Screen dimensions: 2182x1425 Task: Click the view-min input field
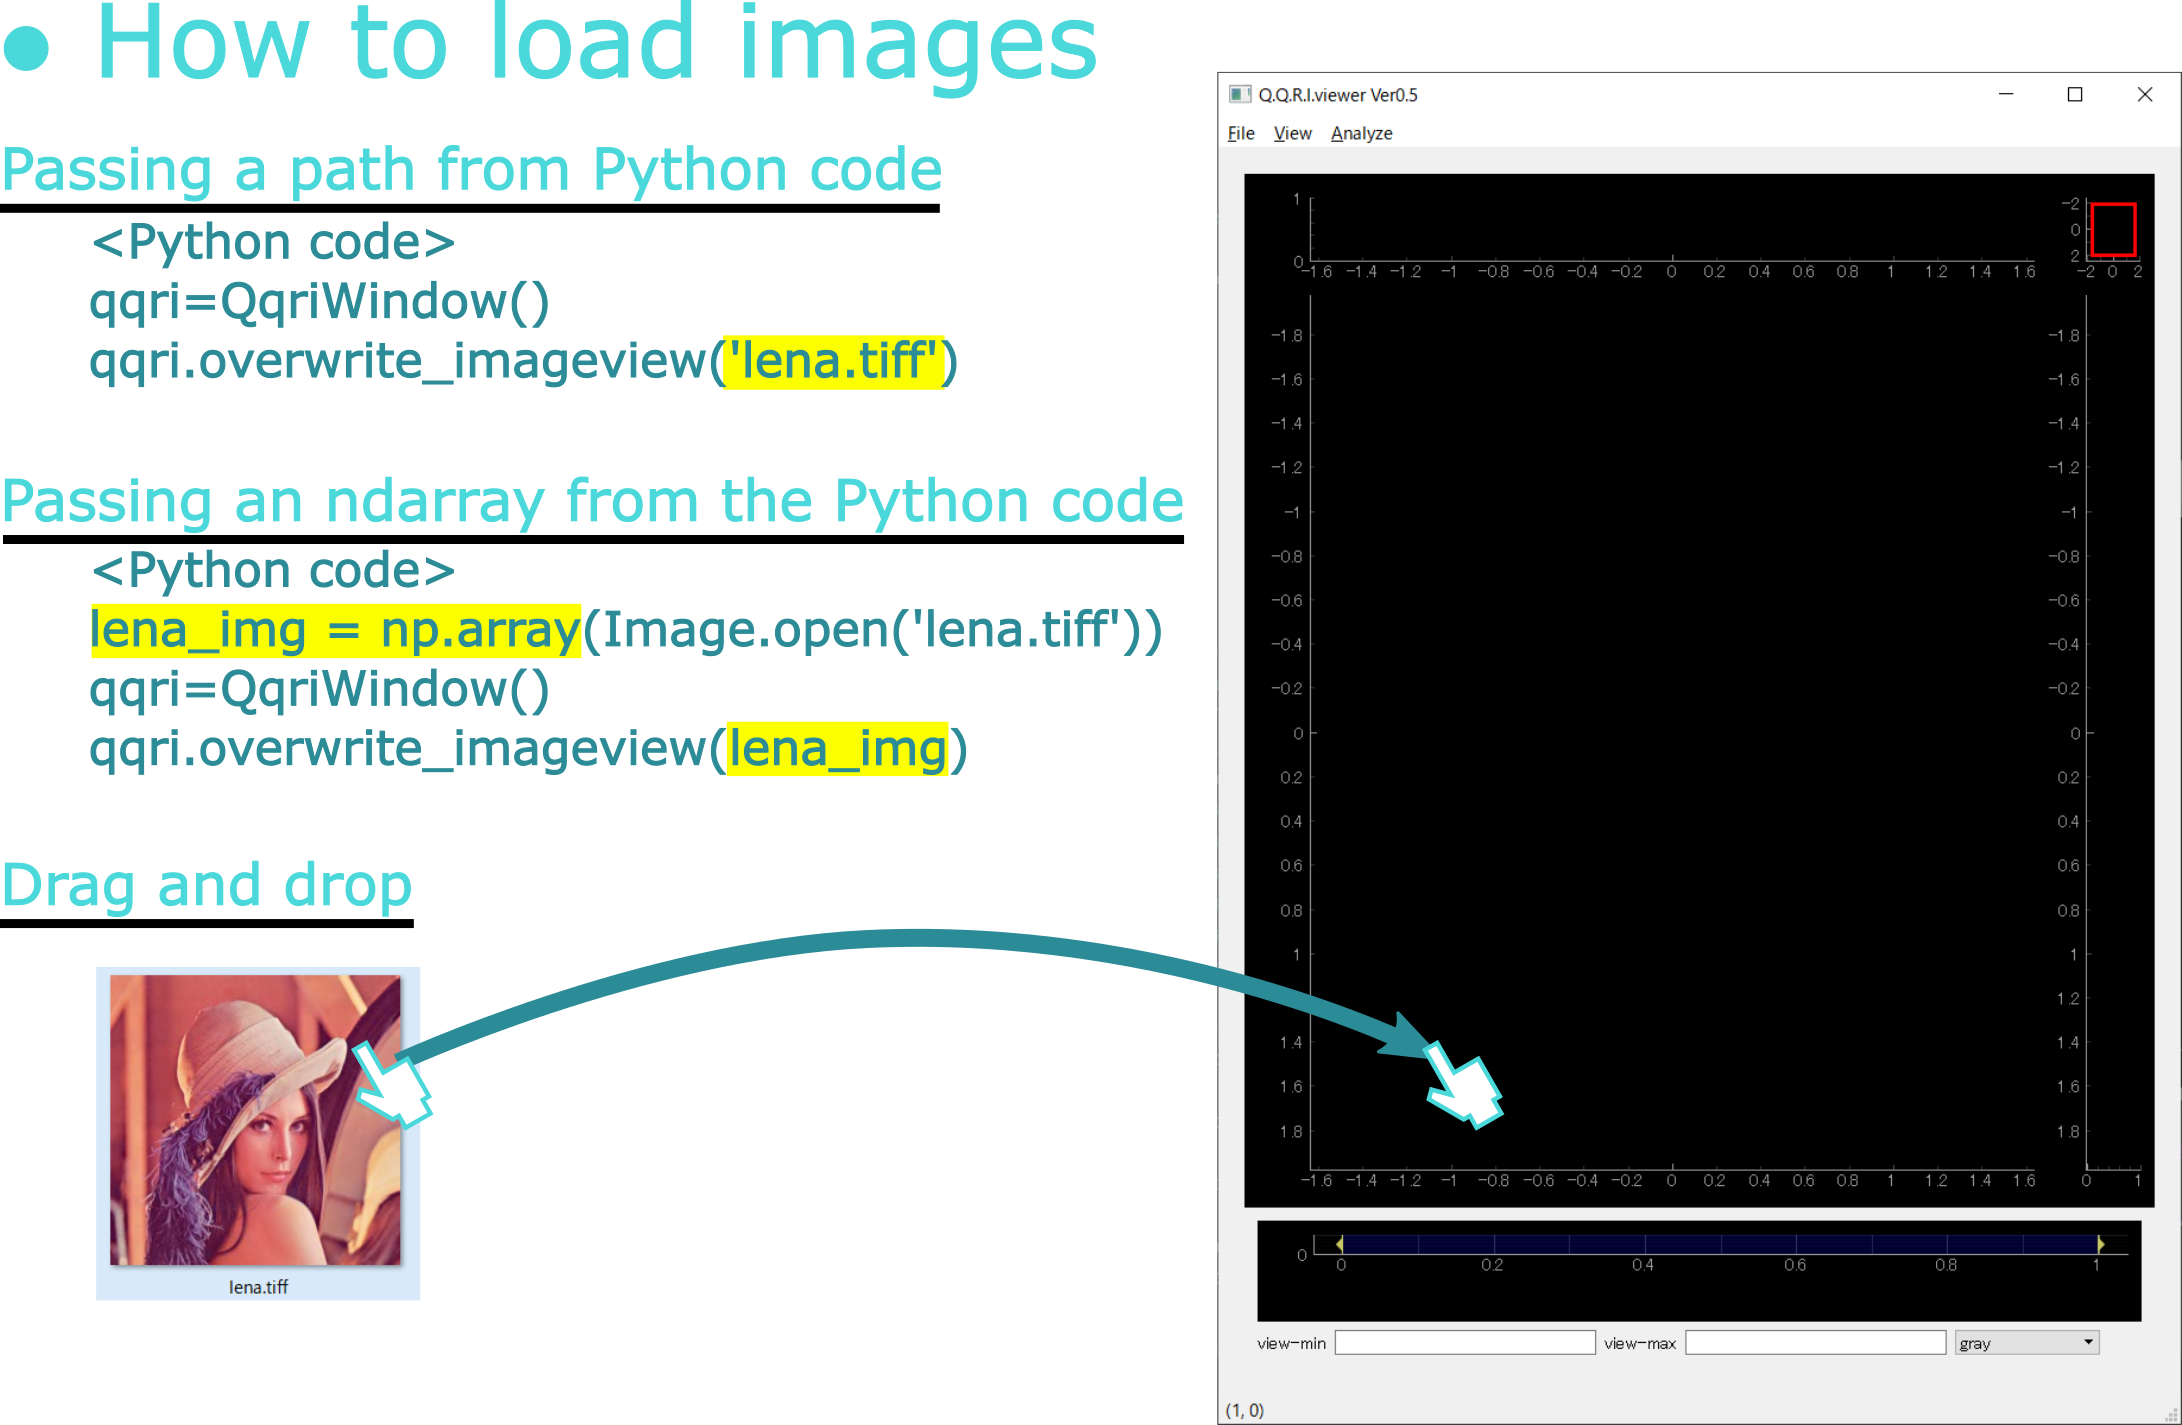1464,1342
